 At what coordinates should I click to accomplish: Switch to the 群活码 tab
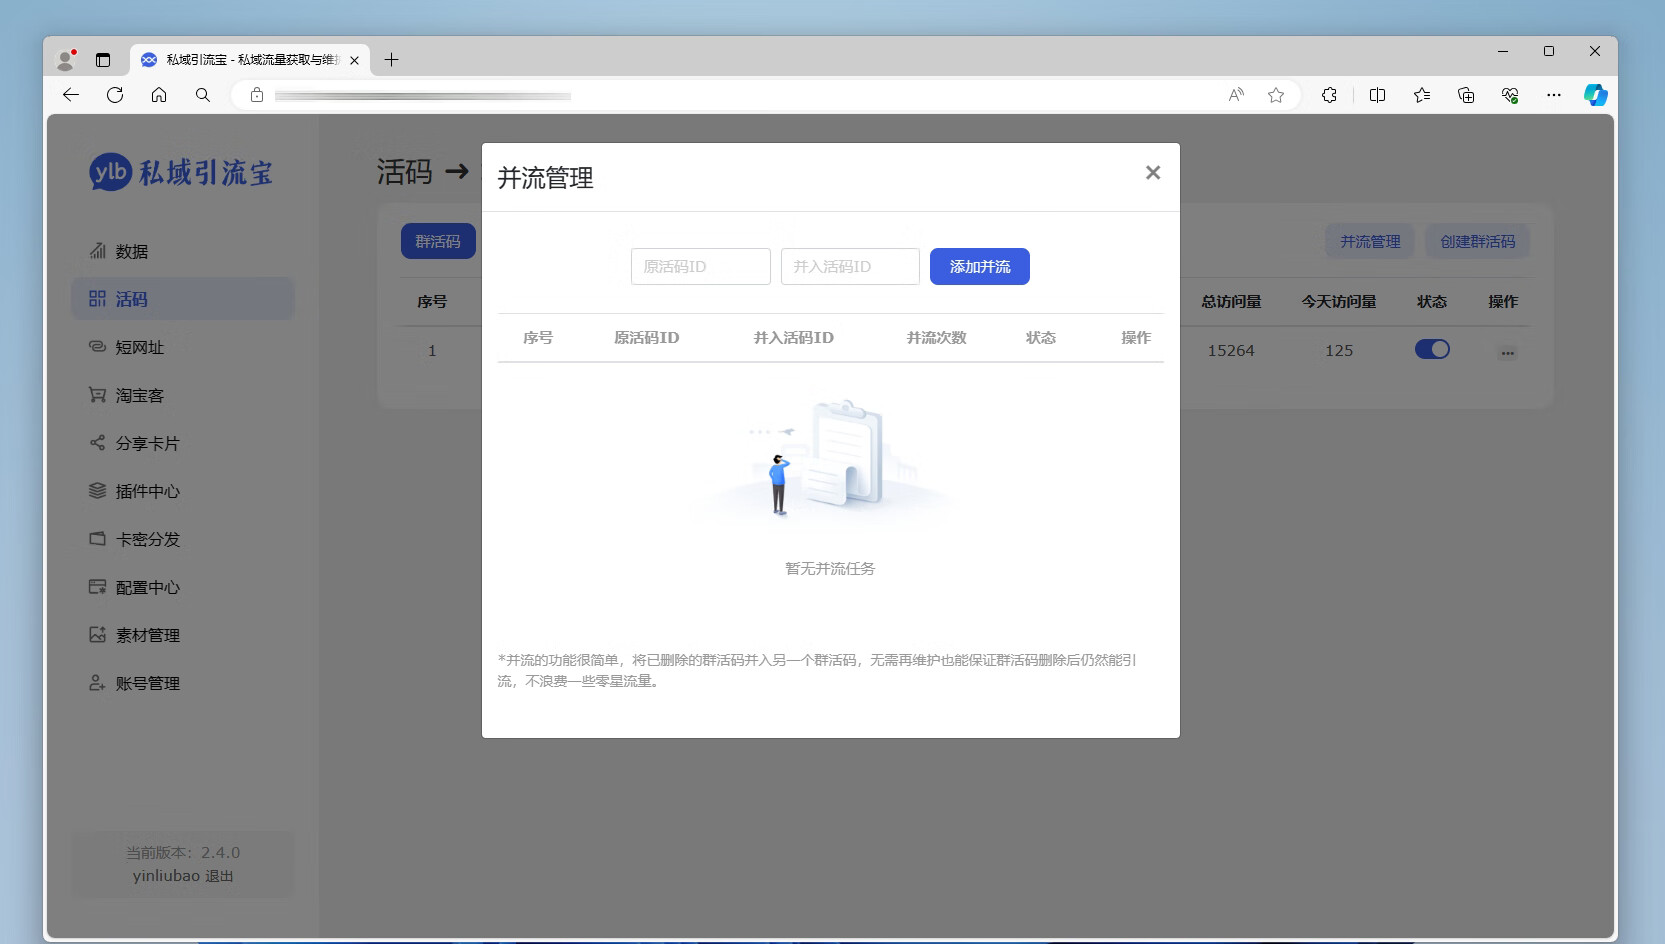tap(438, 241)
